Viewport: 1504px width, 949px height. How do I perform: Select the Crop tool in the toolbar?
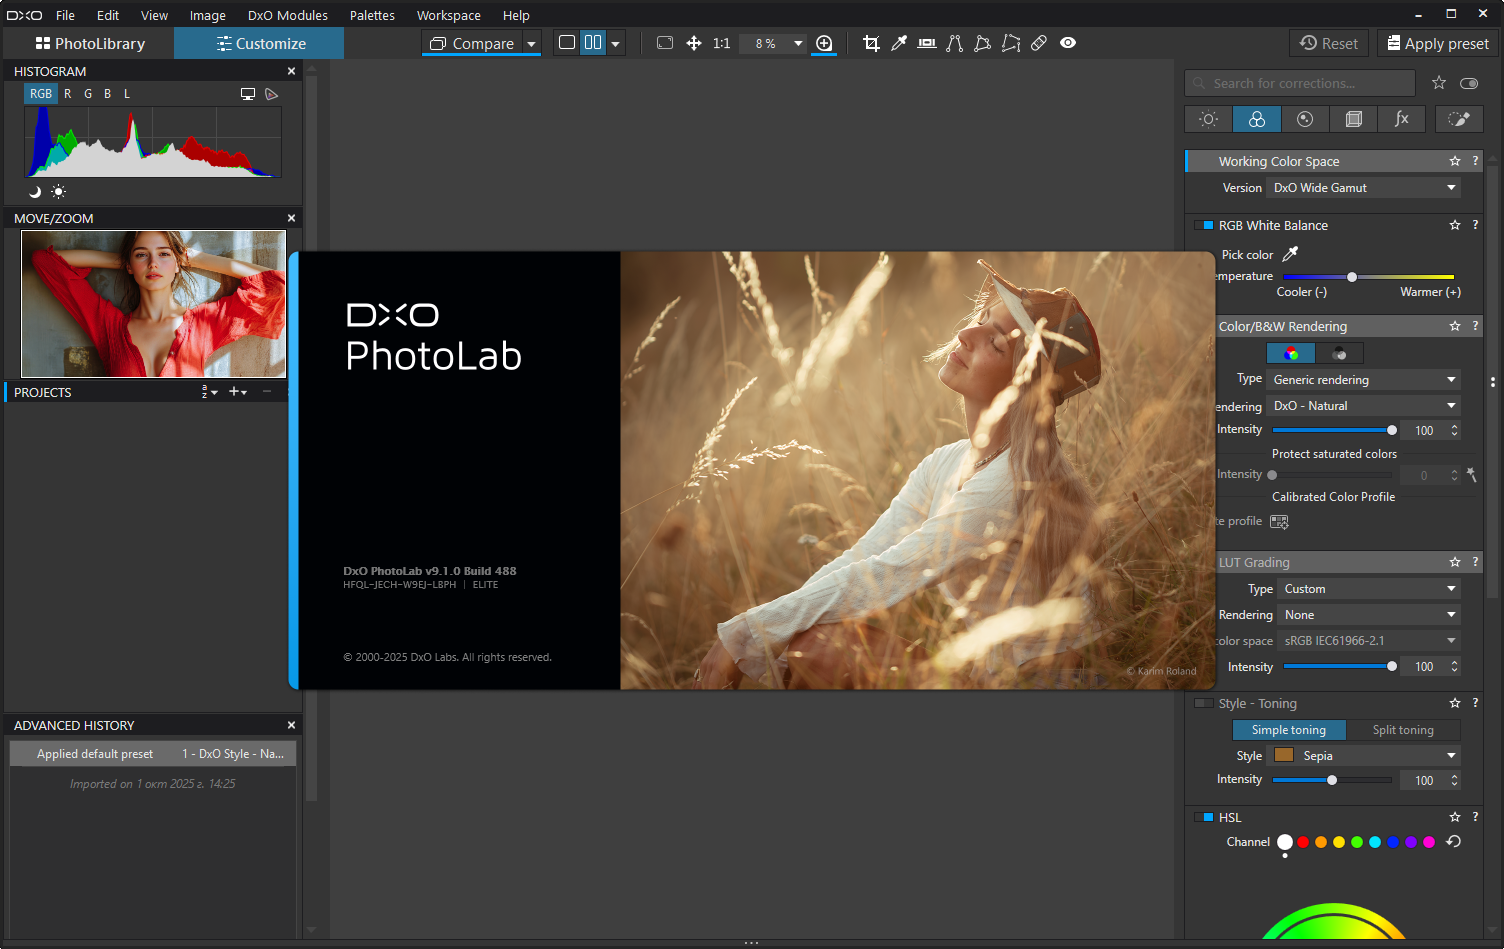[x=871, y=43]
